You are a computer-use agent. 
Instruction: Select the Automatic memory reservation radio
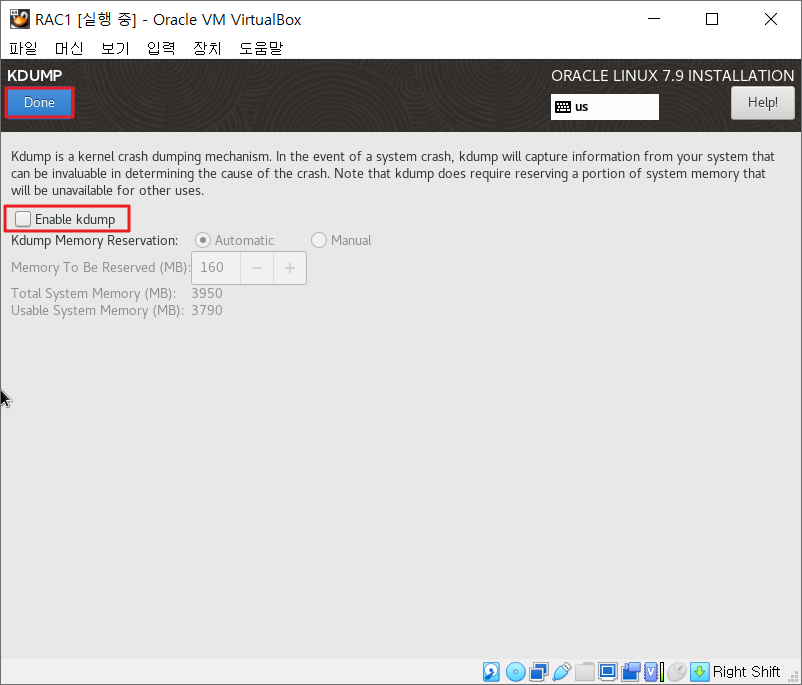[203, 240]
